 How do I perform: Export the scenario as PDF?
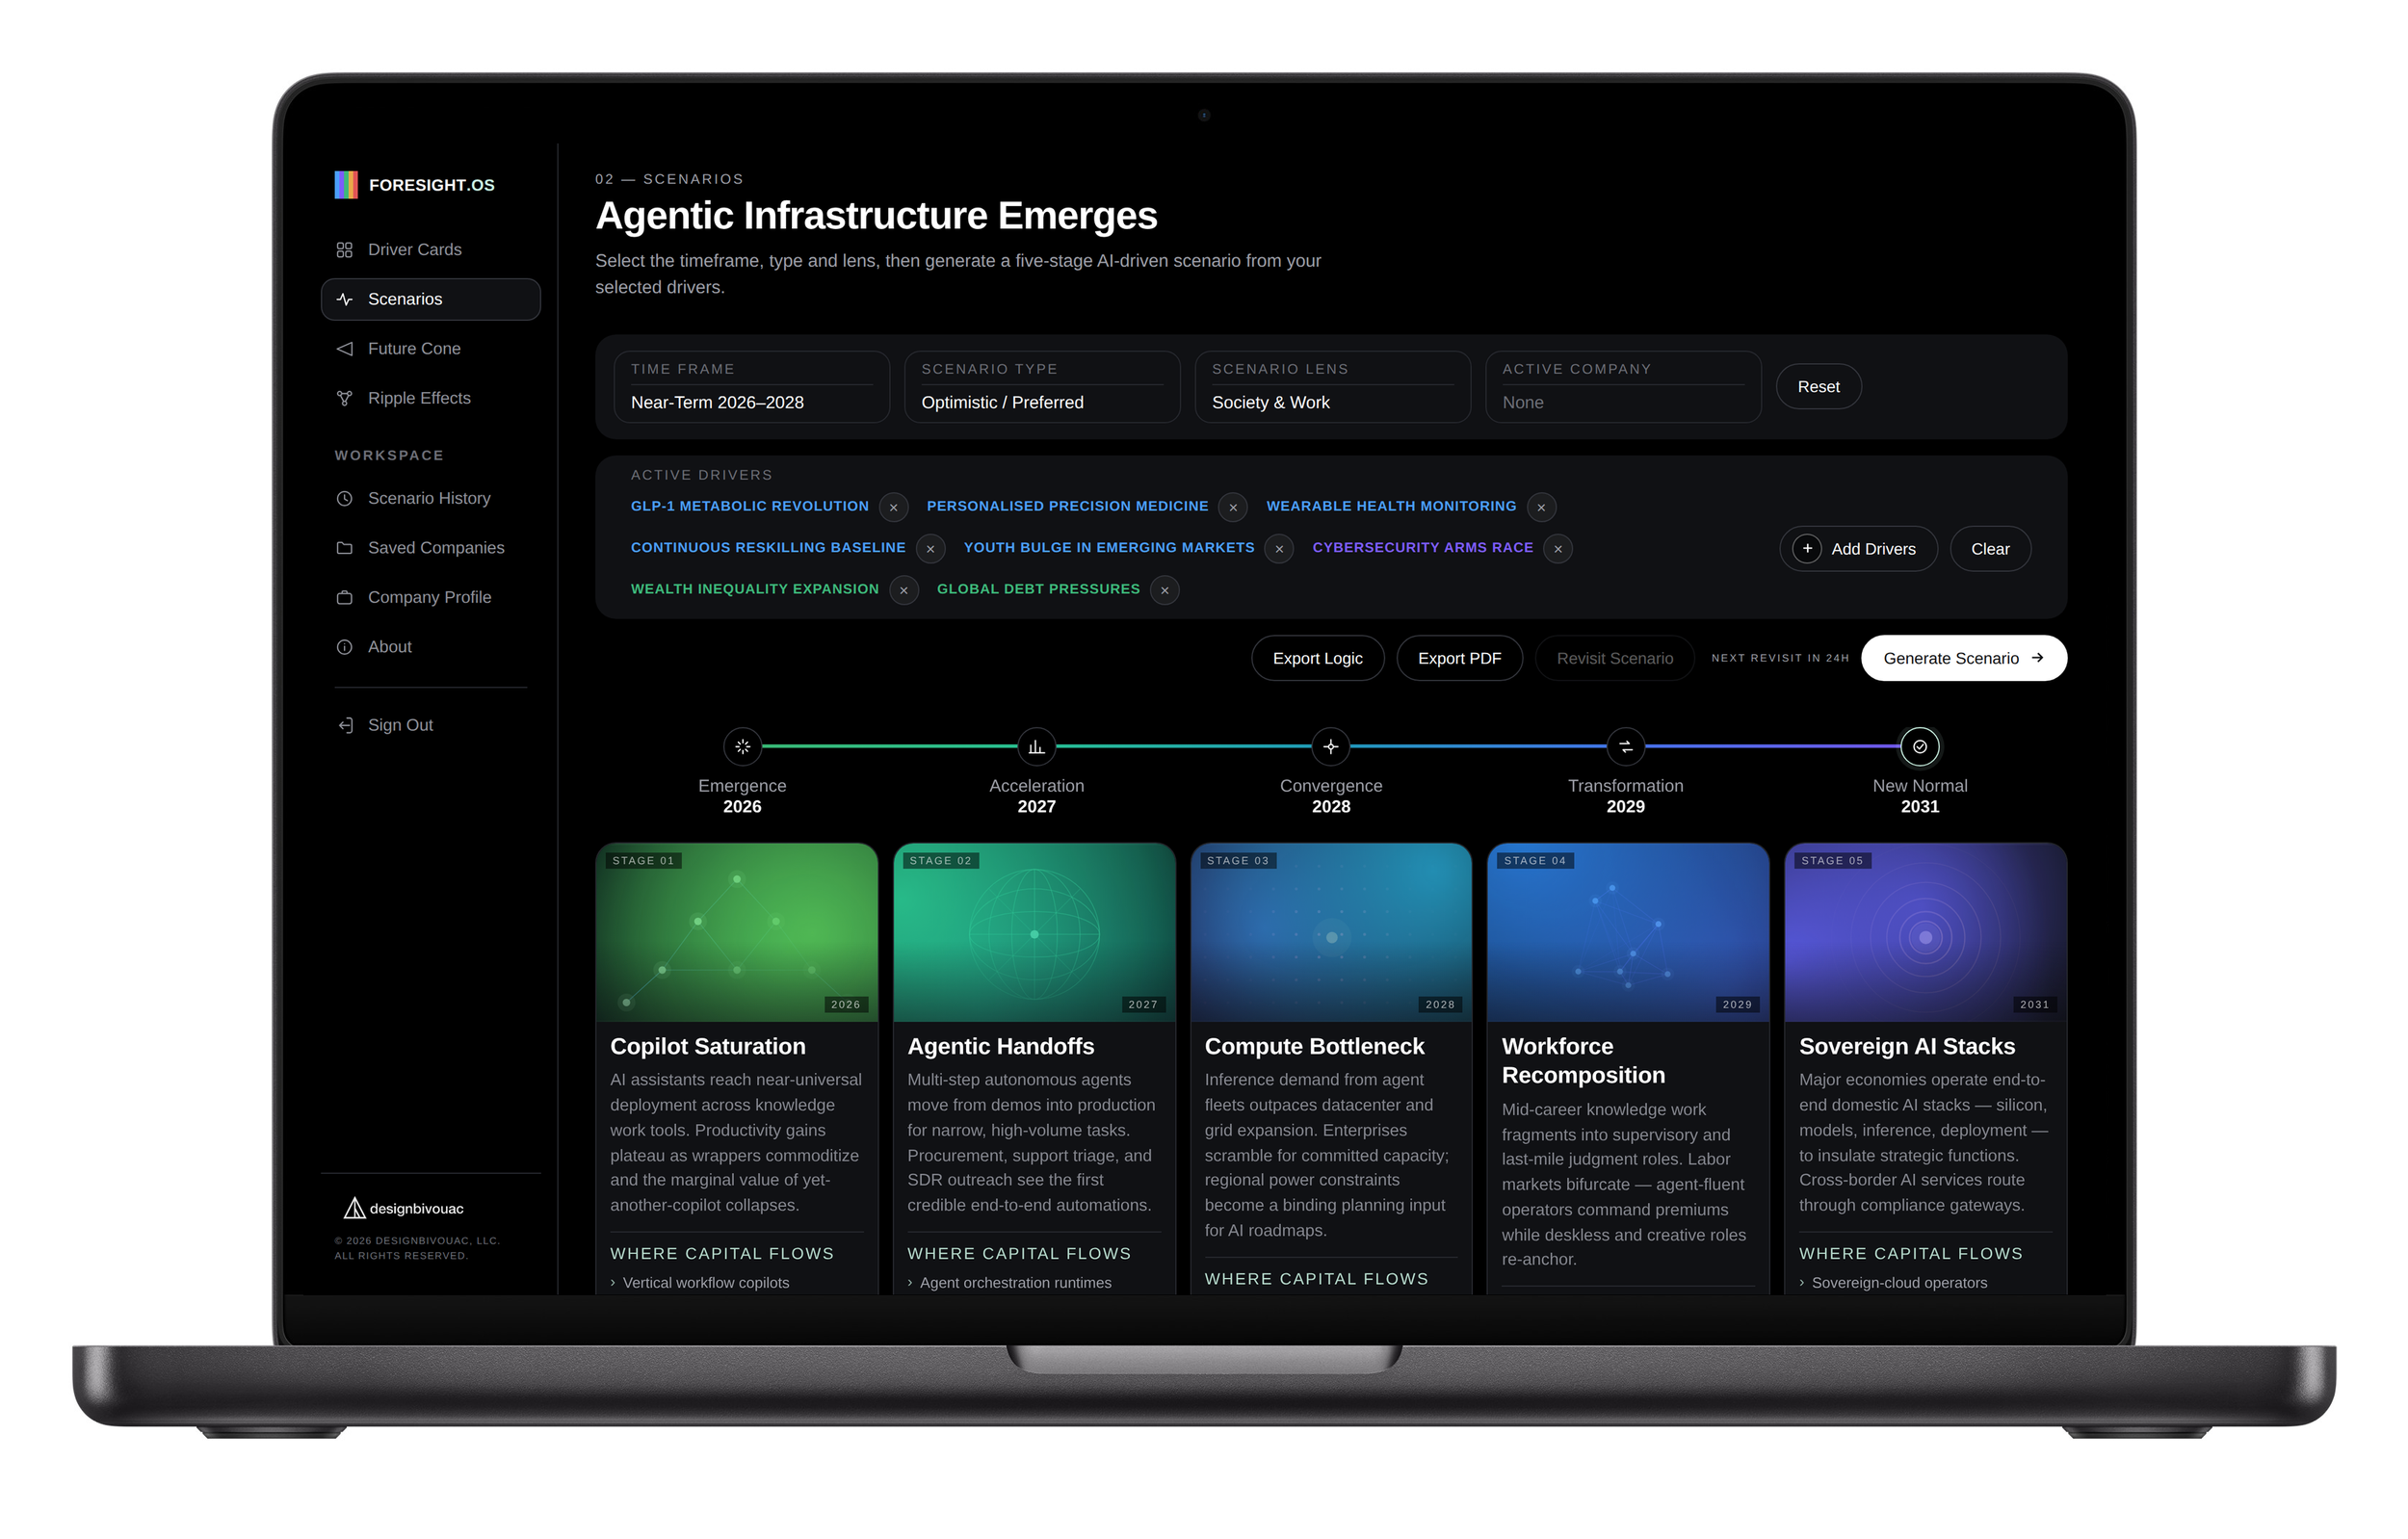click(1459, 658)
